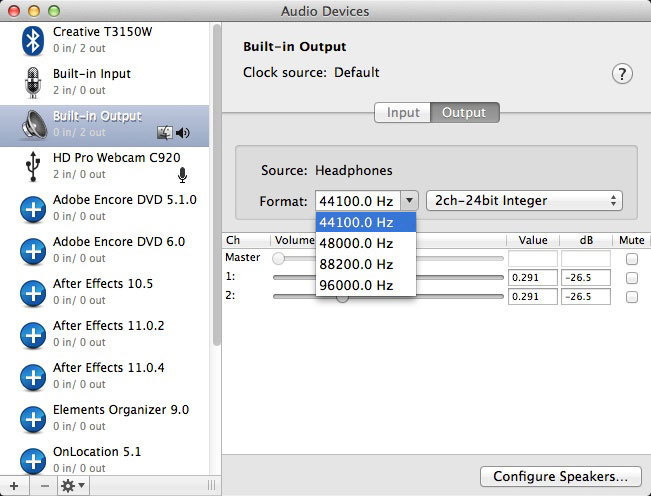The width and height of the screenshot is (651, 496).
Task: Click the system alert Finder-face icon on Built-in Output
Action: 165,133
